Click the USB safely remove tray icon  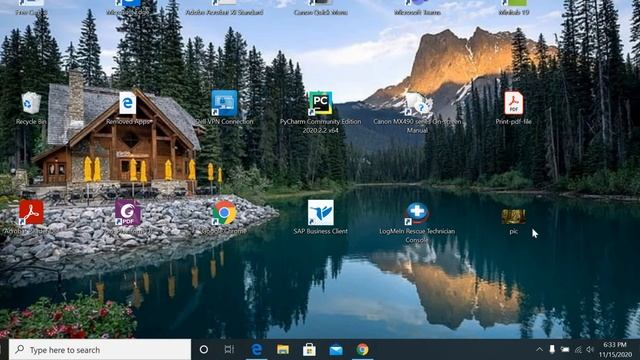coord(552,349)
